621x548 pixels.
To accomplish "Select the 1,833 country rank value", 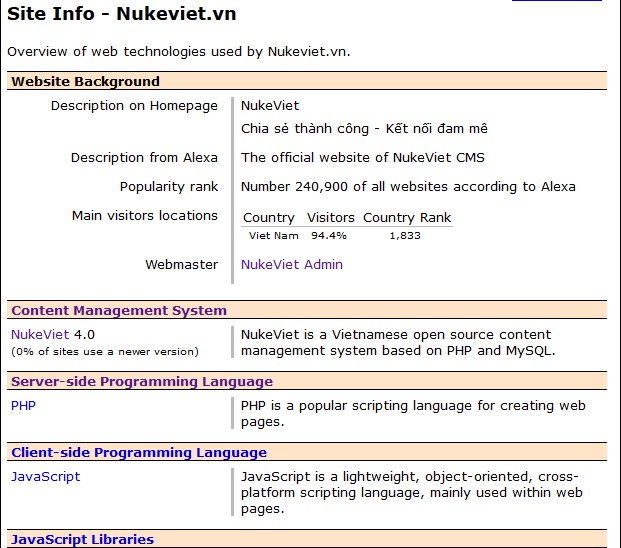I will point(405,236).
